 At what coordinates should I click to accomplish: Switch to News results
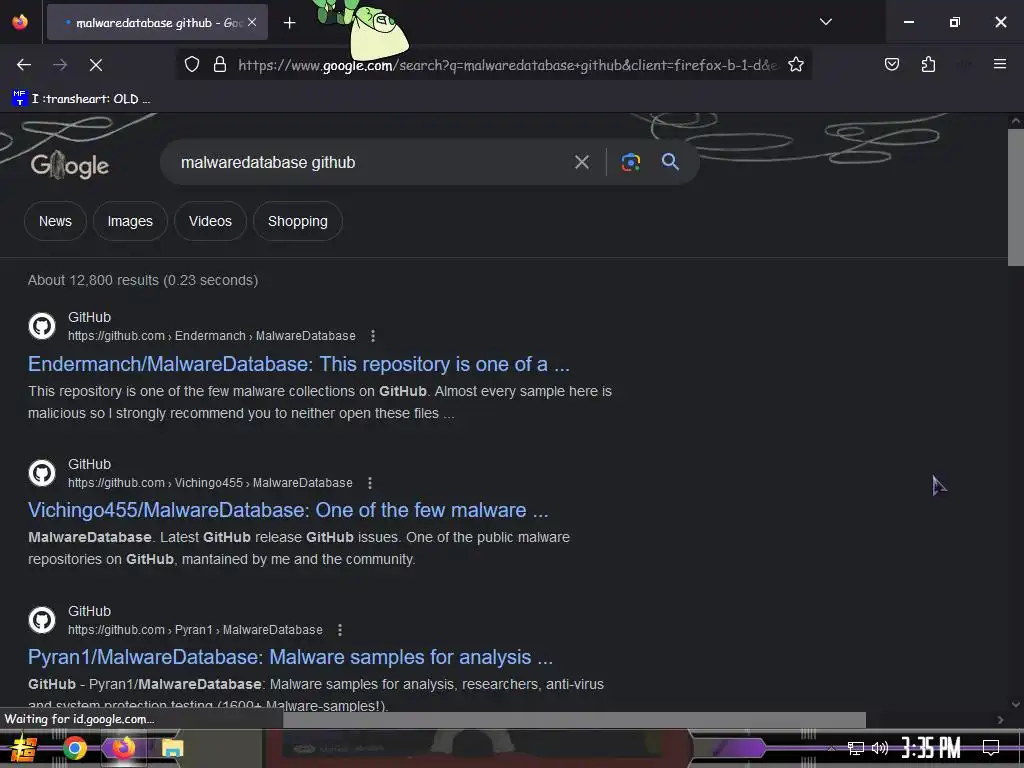(x=56, y=221)
